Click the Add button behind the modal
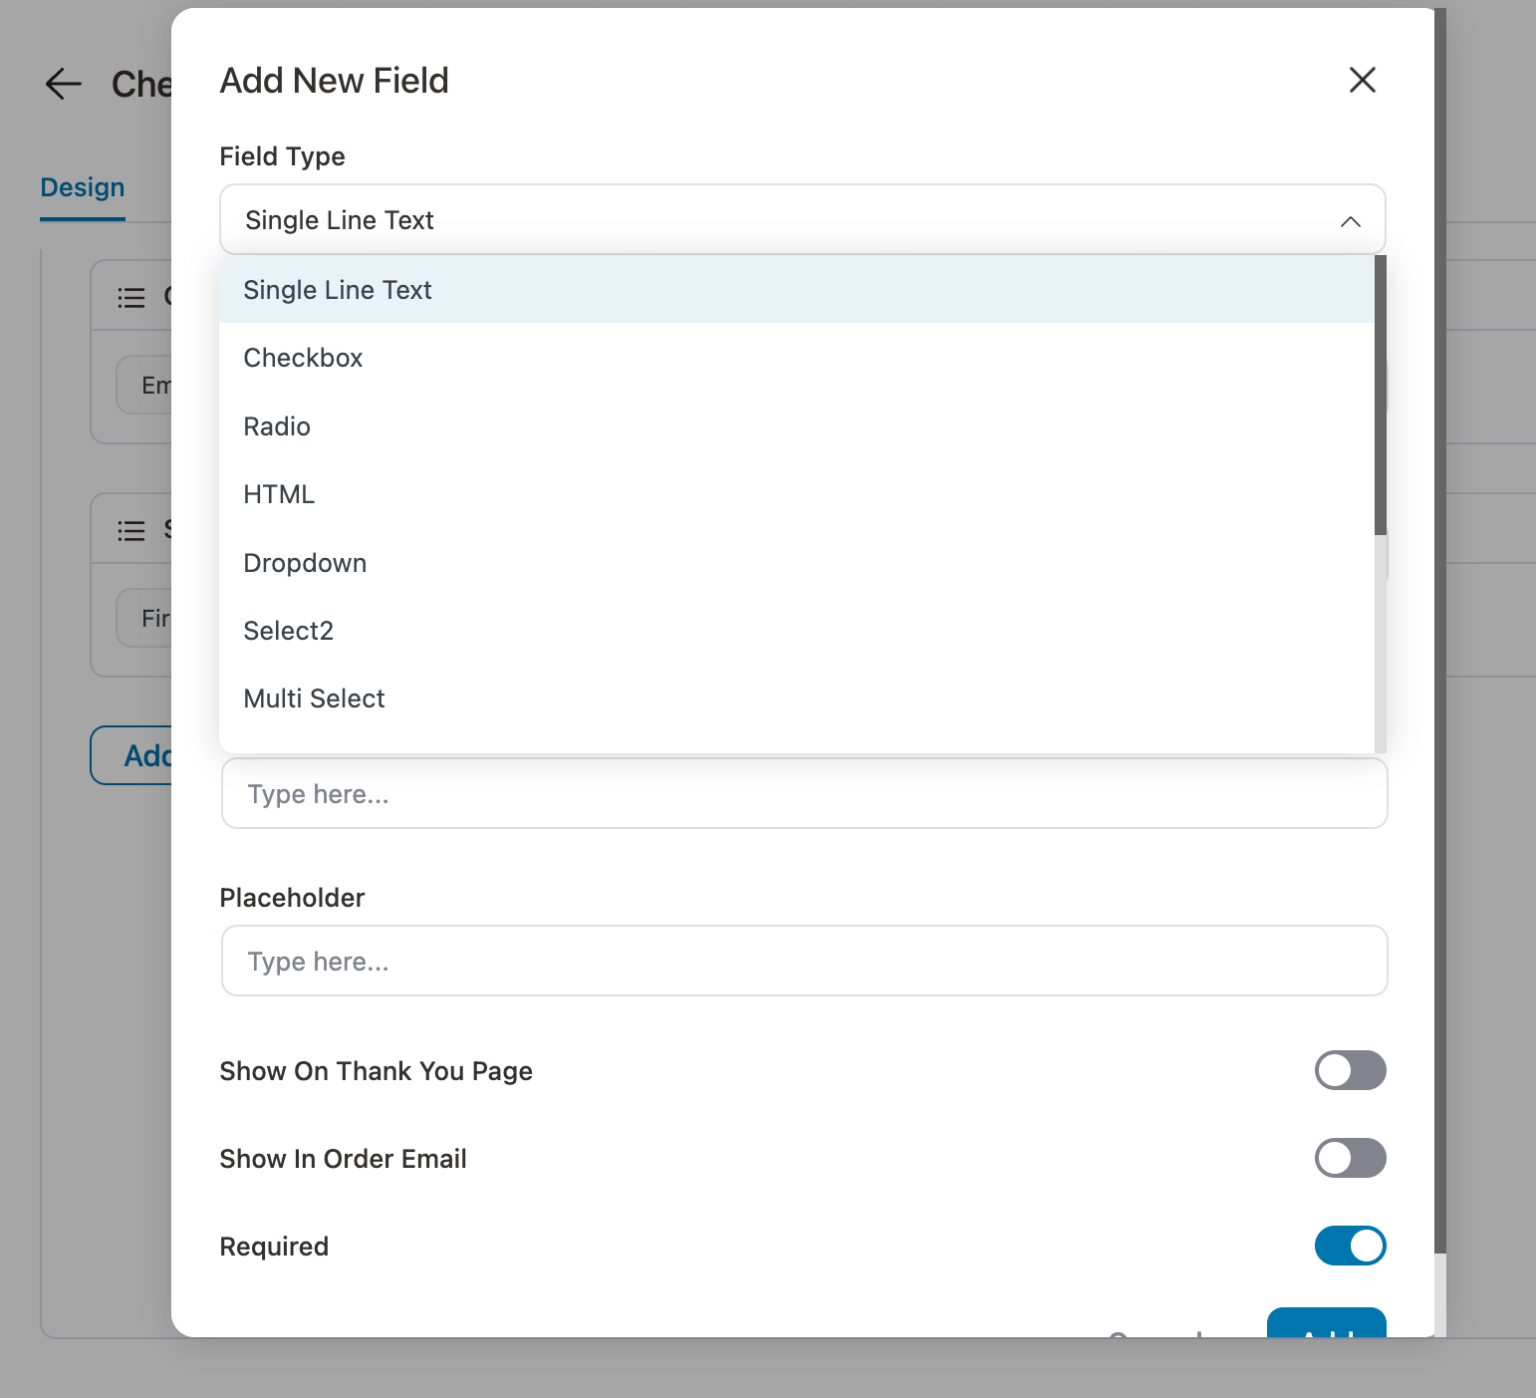The image size is (1536, 1398). point(148,756)
